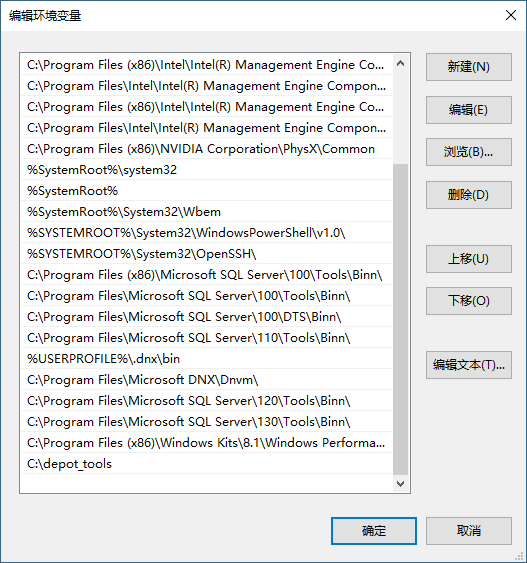The height and width of the screenshot is (563, 527).
Task: Select the bare %SystemRoot% entry
Action: tap(206, 191)
